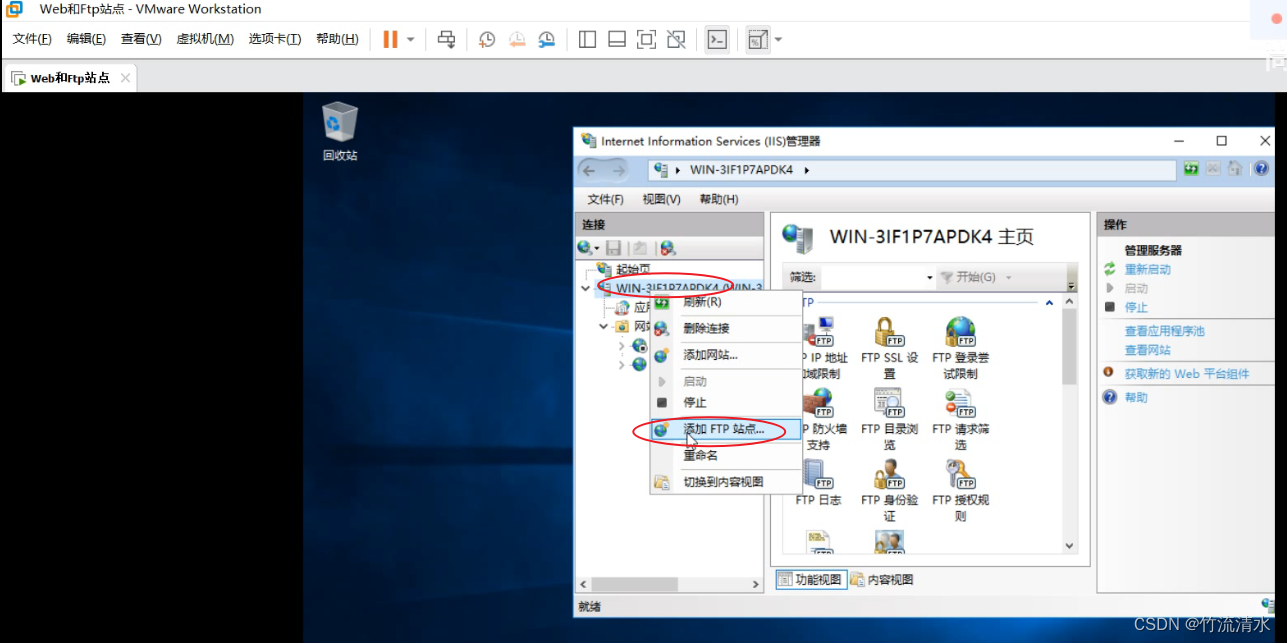The image size is (1287, 643).
Task: Click 停止 link in 操作 pane
Action: pos(1136,307)
